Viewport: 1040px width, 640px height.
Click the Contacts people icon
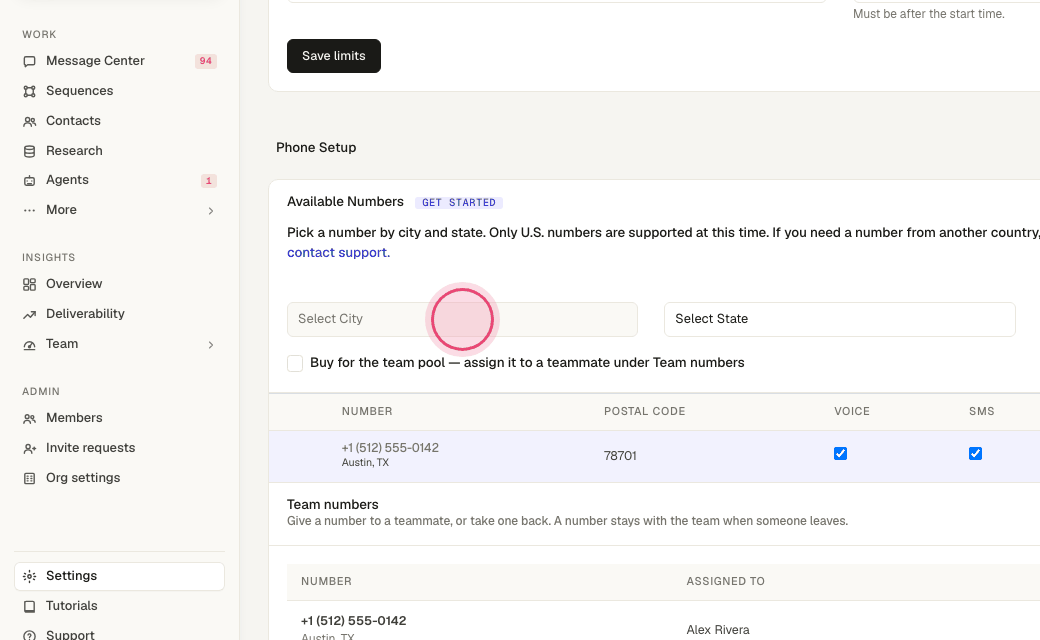(x=29, y=121)
